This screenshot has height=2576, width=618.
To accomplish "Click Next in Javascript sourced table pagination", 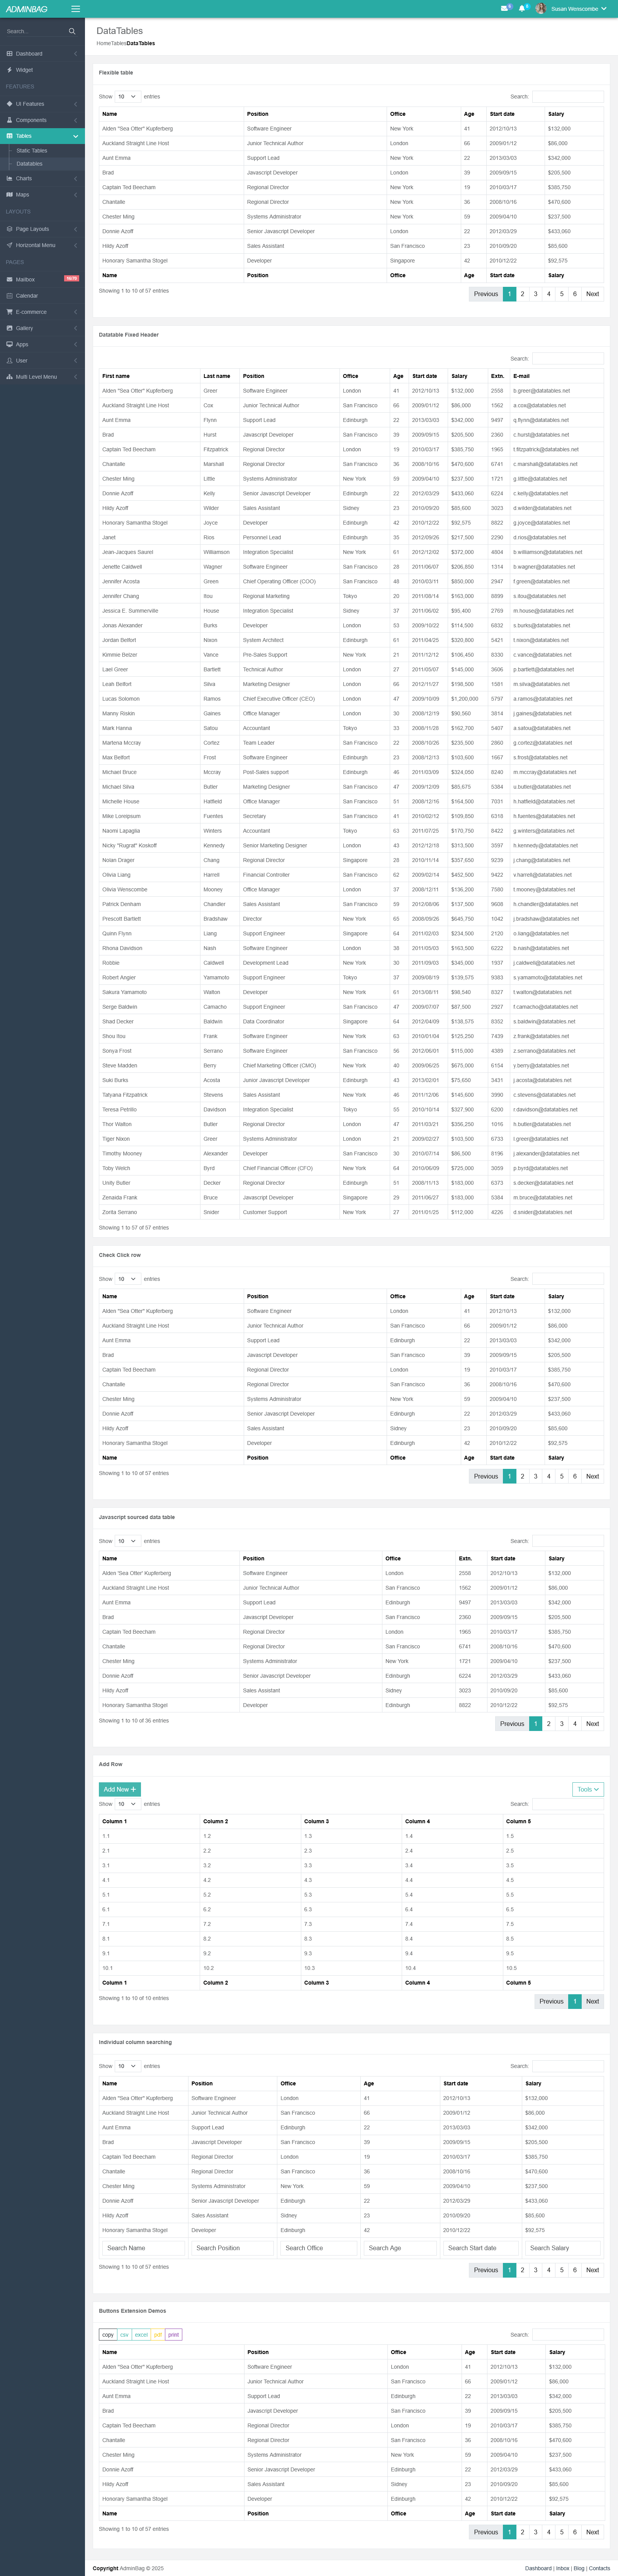I will point(592,1724).
